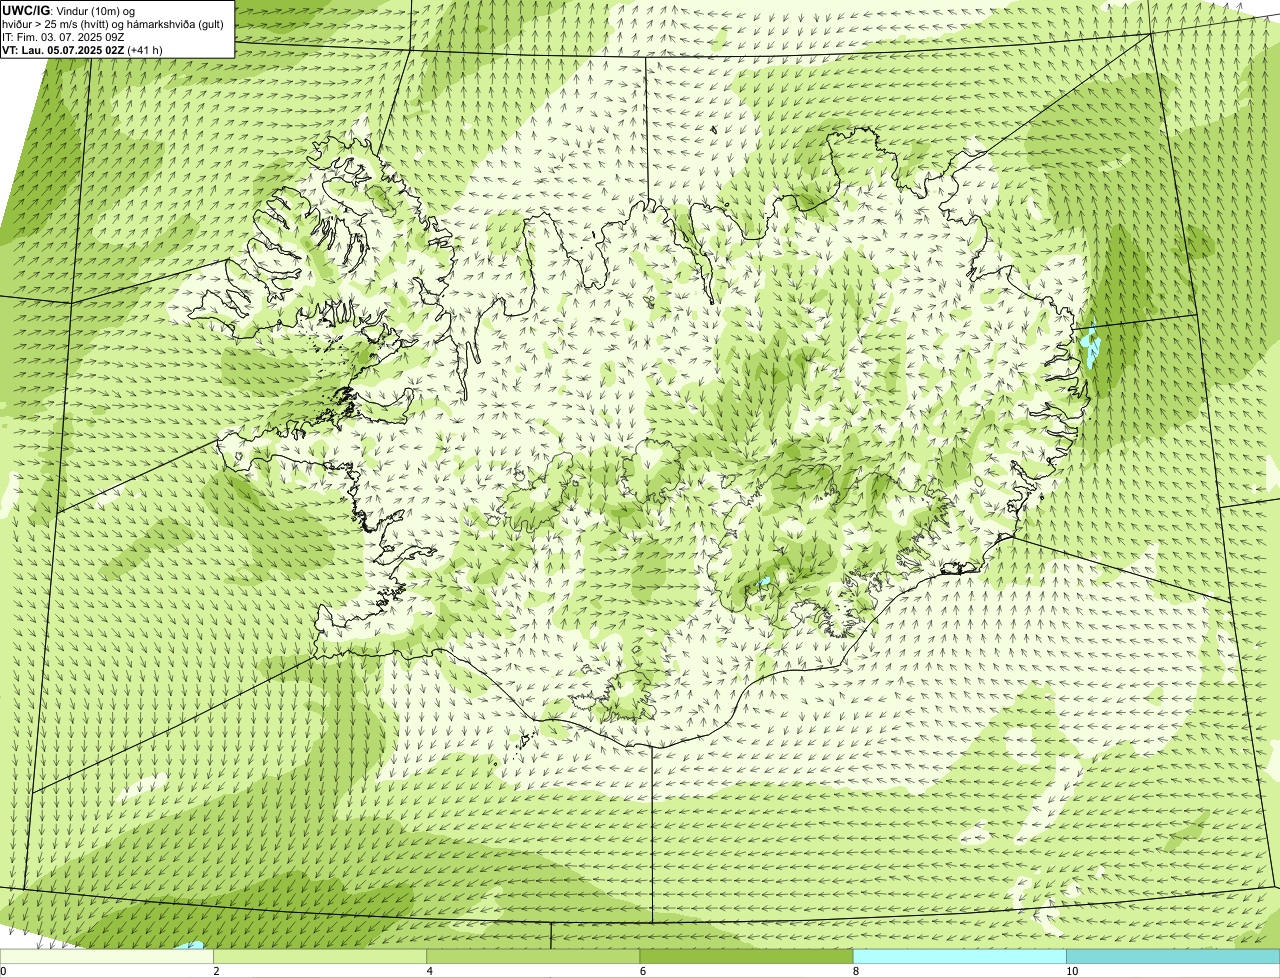Viewport: 1280px width, 978px height.
Task: Click the 8–10 m/s light cyan legend band
Action: [959, 957]
